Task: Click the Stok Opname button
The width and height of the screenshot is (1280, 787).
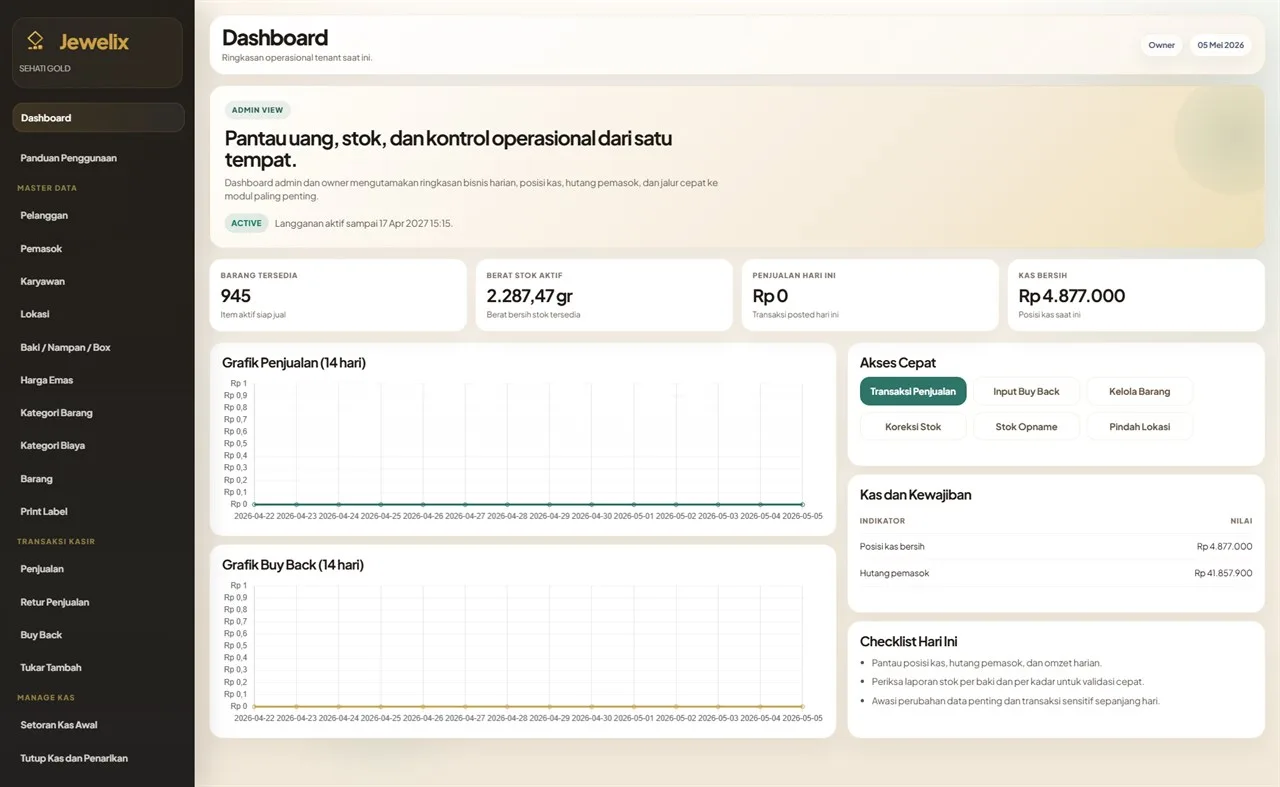Action: pyautogui.click(x=1026, y=426)
